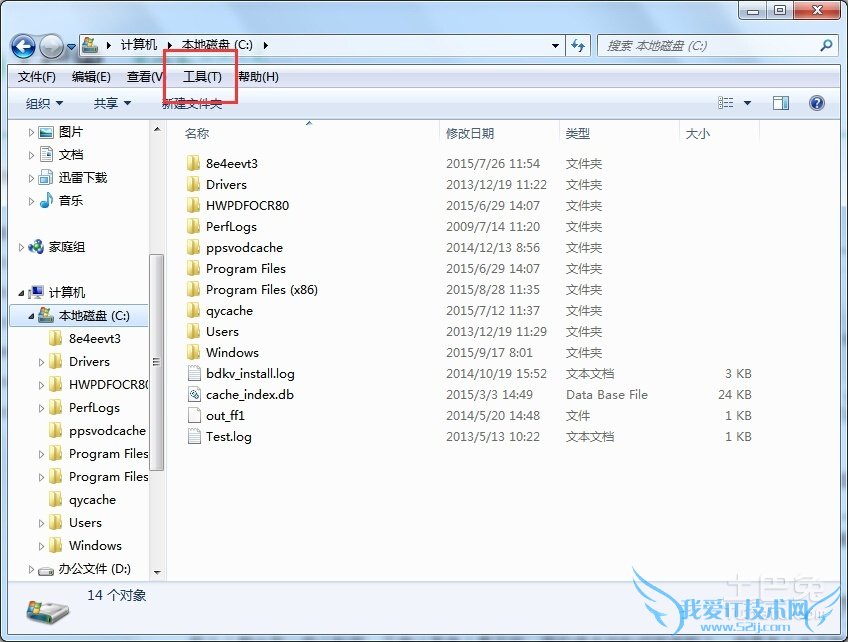Expand the Drivers node in the tree
The height and width of the screenshot is (642, 848).
point(41,362)
